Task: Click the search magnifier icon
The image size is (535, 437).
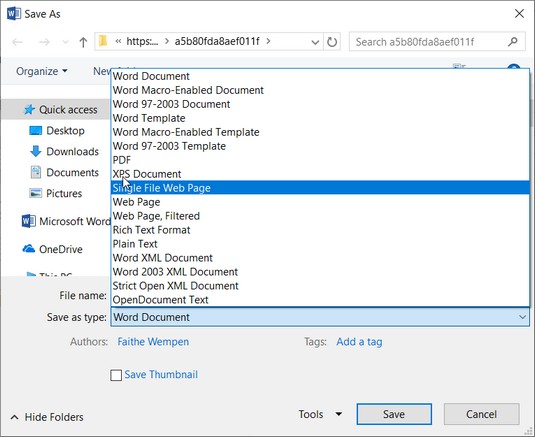Action: [512, 42]
